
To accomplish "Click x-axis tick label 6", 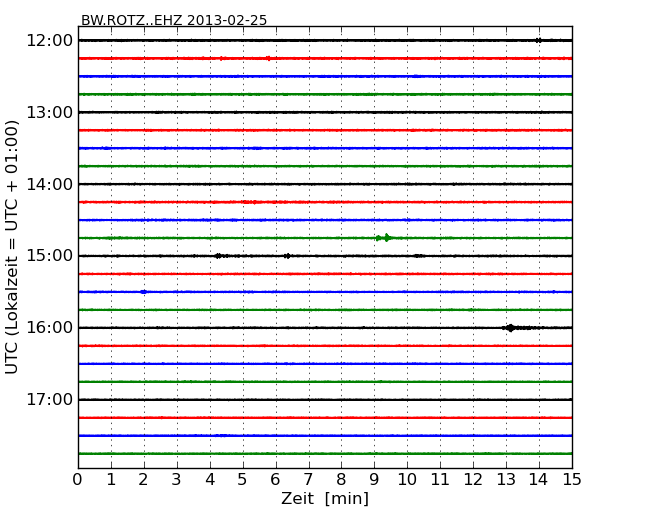I will click(x=275, y=480).
